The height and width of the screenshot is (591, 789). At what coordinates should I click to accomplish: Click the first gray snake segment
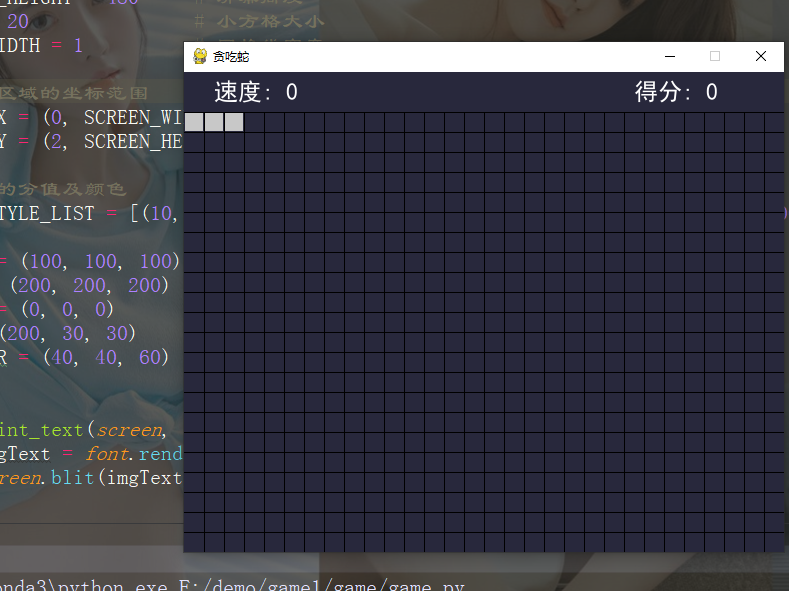click(x=194, y=122)
